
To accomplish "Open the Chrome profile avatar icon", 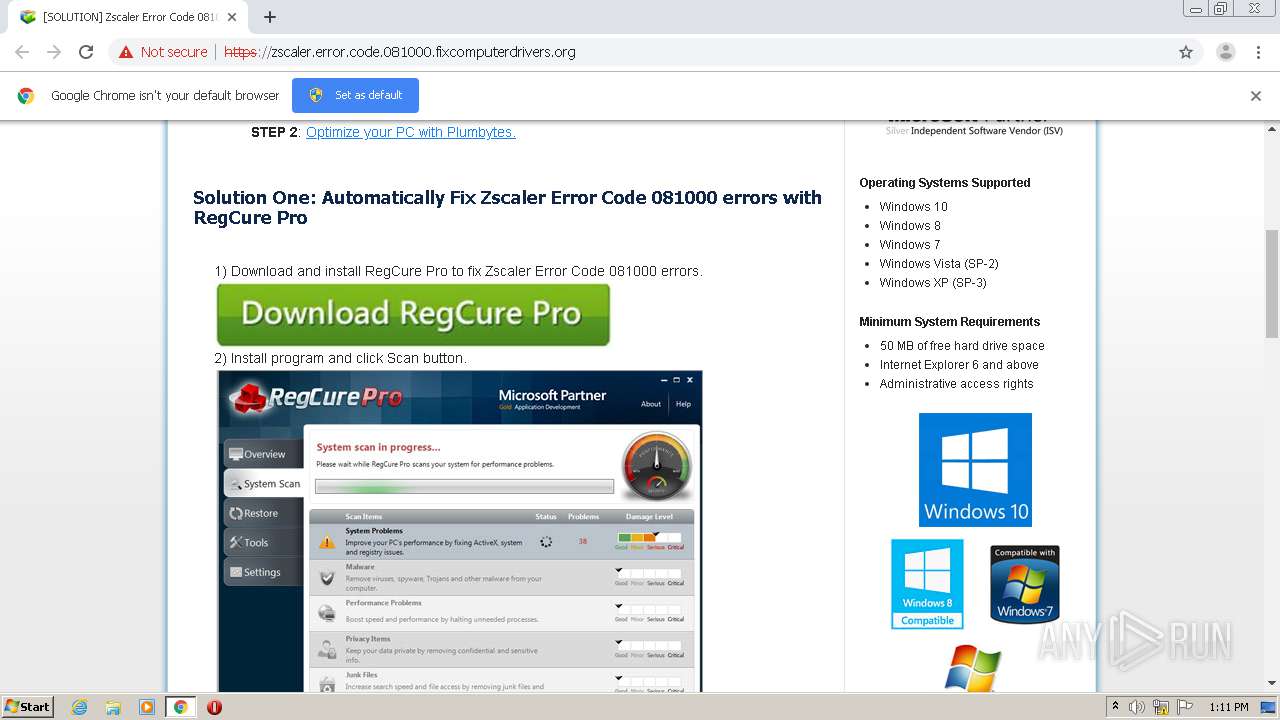I will click(x=1226, y=52).
